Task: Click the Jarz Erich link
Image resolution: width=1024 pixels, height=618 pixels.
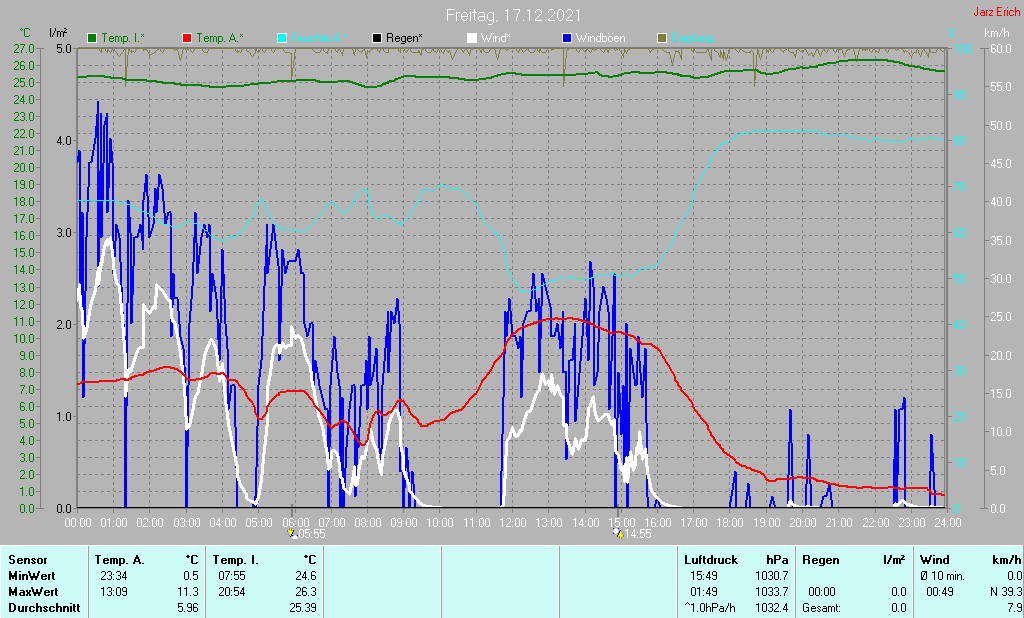Action: point(997,12)
